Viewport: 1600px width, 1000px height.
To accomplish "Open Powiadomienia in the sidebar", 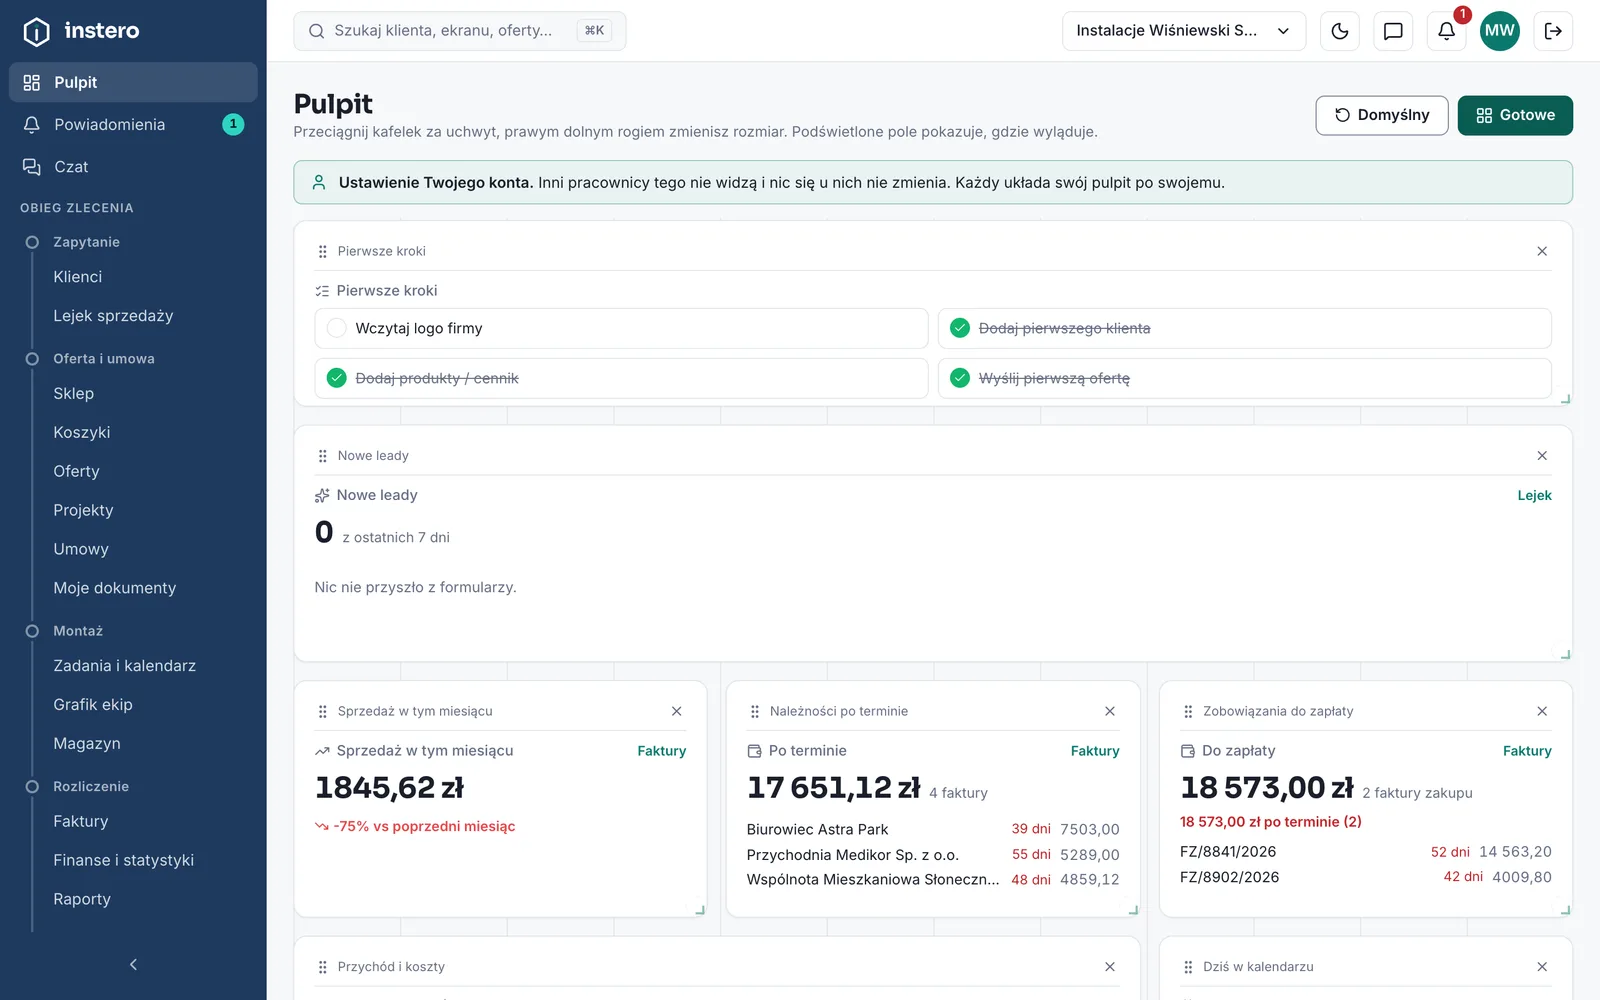I will pyautogui.click(x=133, y=124).
